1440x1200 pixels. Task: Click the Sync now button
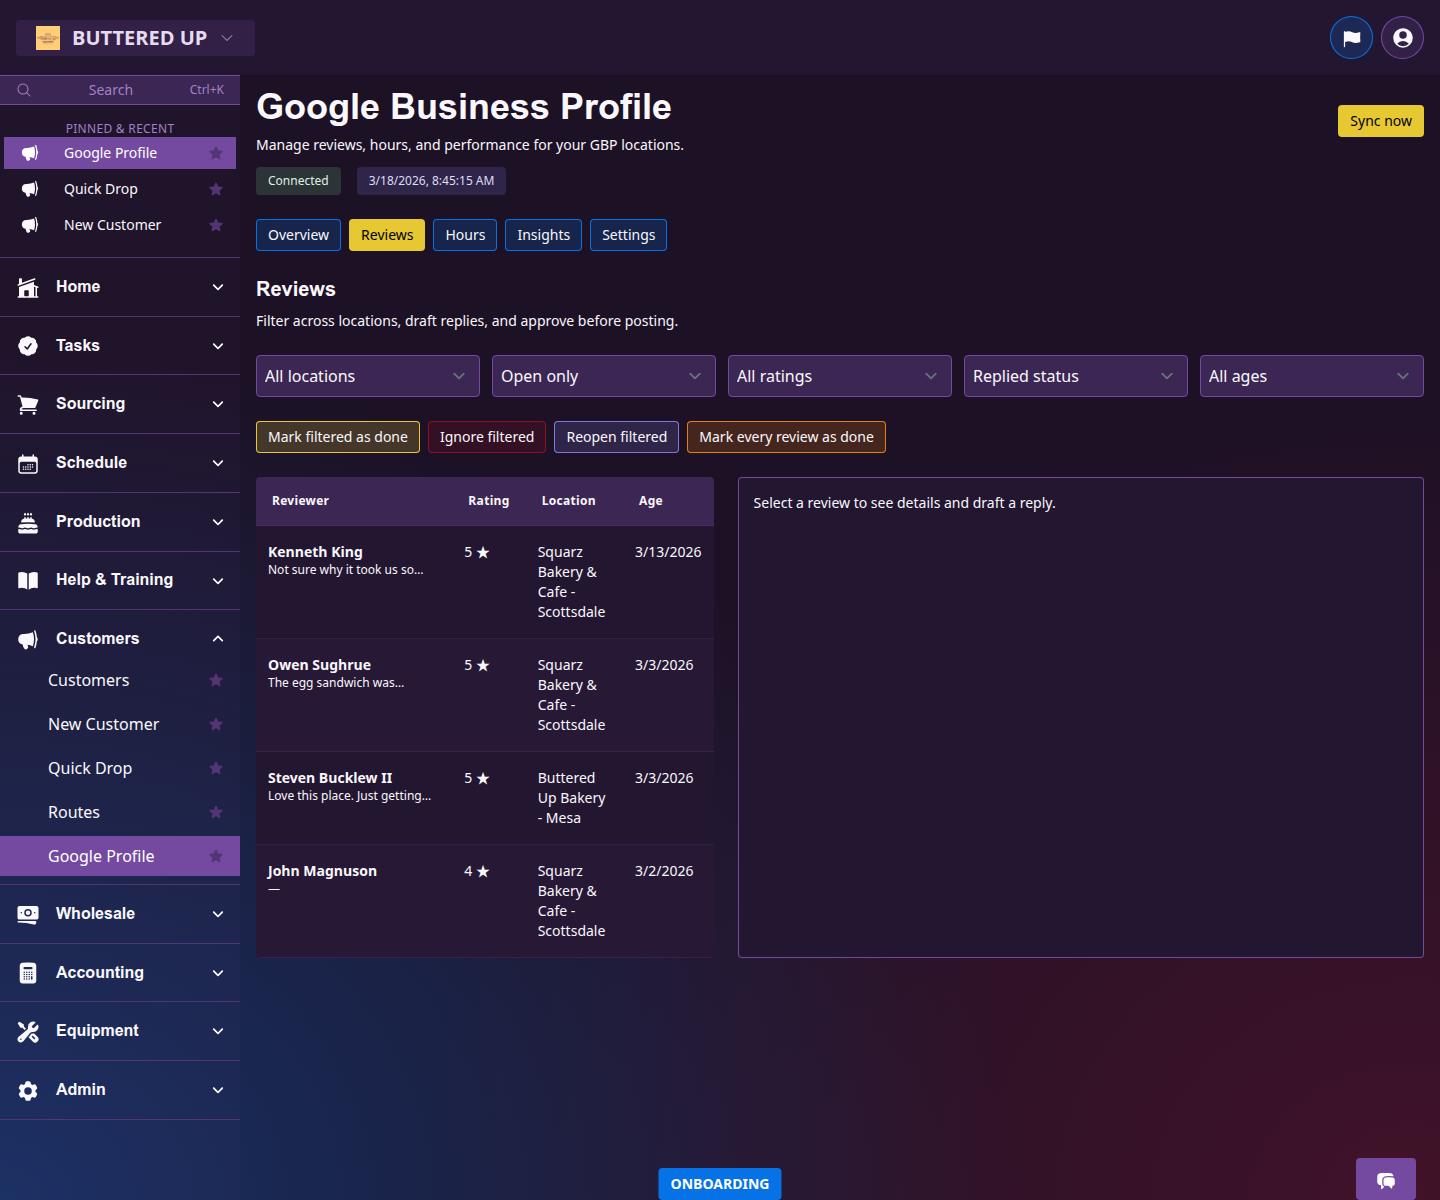(x=1380, y=121)
